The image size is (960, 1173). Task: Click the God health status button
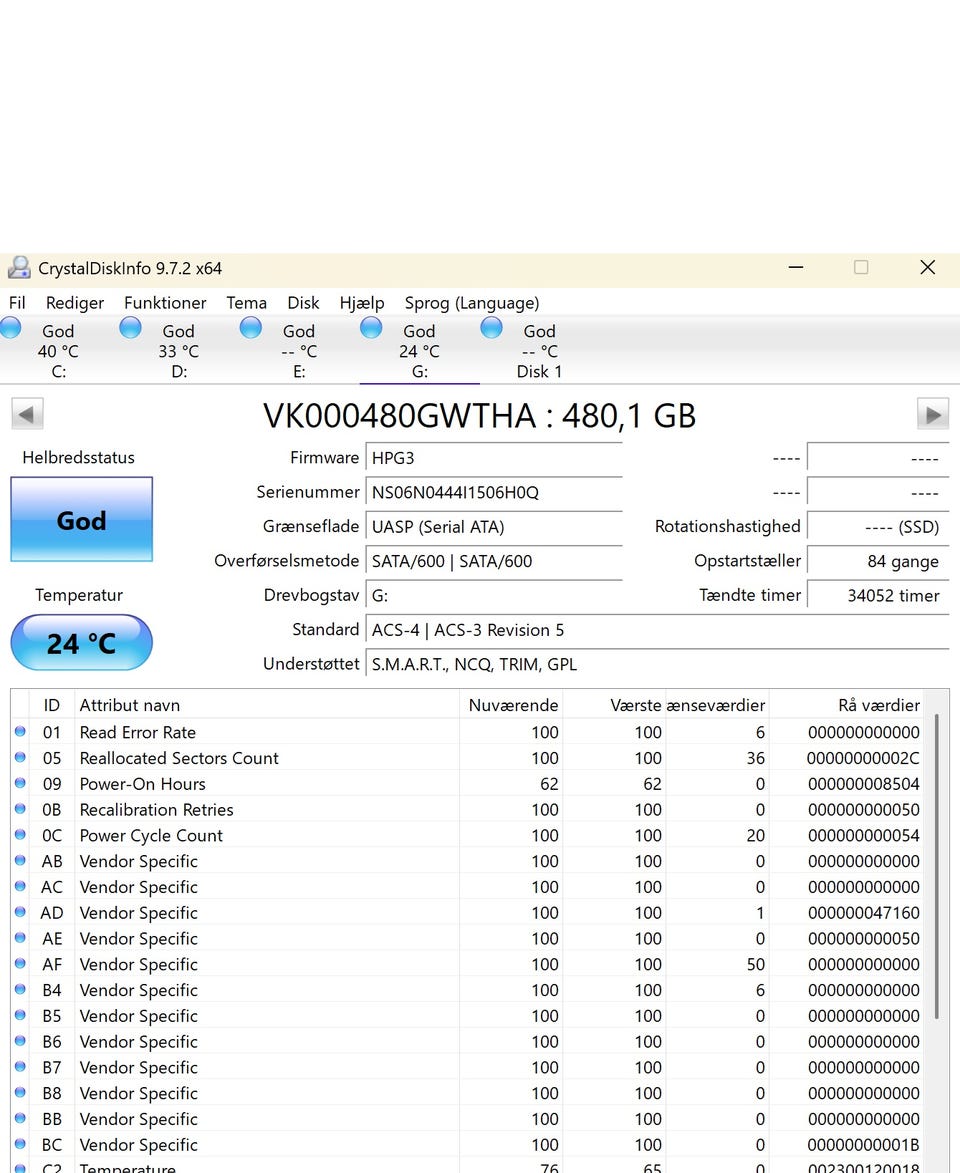pos(81,520)
